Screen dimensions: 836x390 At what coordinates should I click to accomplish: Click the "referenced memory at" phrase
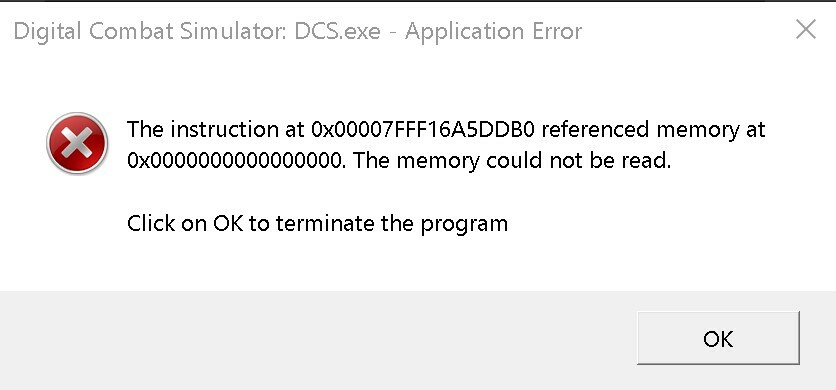653,130
